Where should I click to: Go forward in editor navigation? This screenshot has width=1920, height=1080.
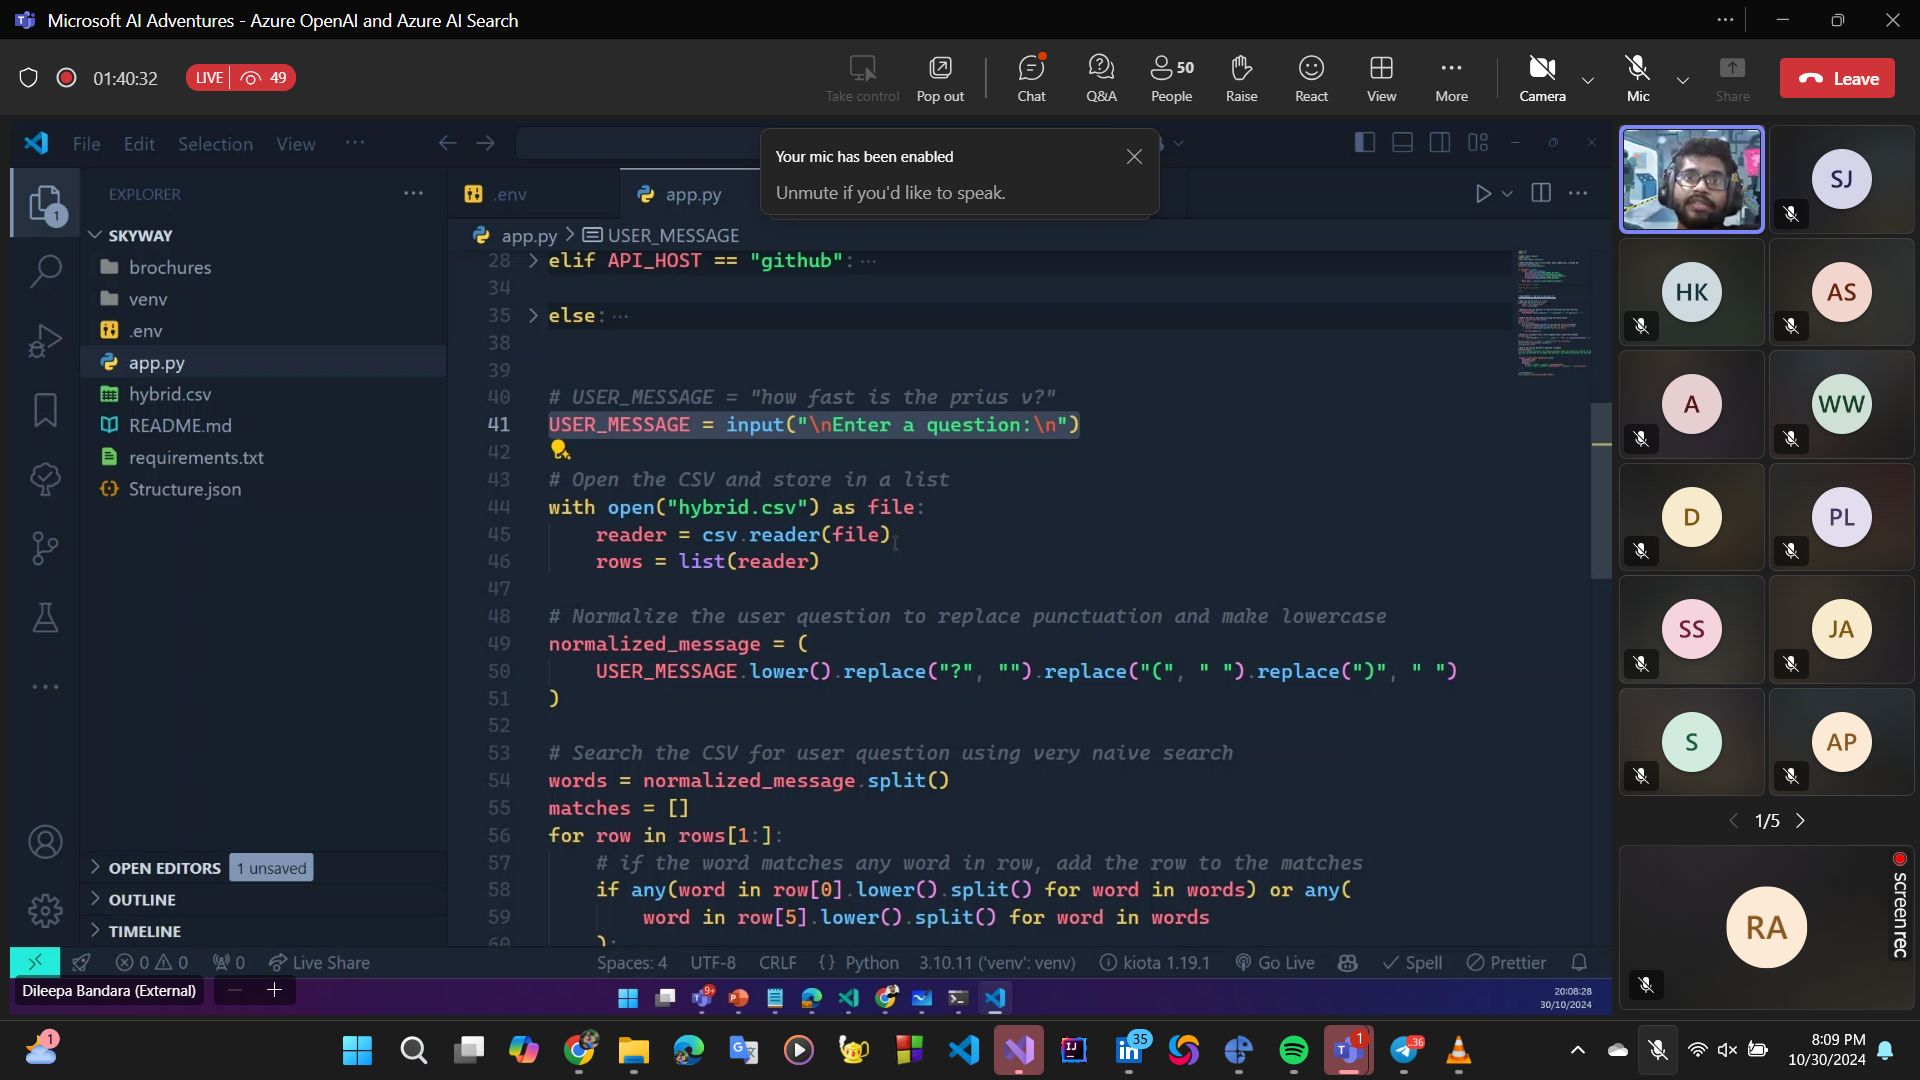[x=485, y=144]
